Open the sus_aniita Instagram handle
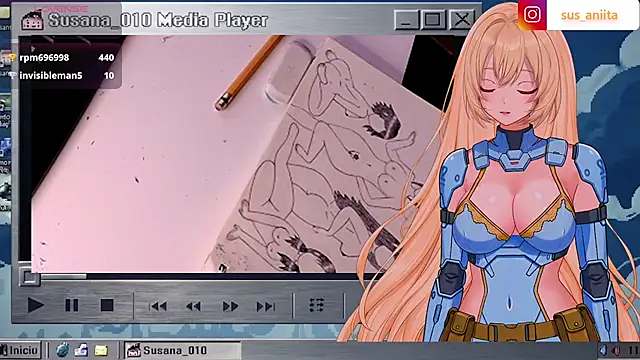Screen dimensions: 640x360 589,16
